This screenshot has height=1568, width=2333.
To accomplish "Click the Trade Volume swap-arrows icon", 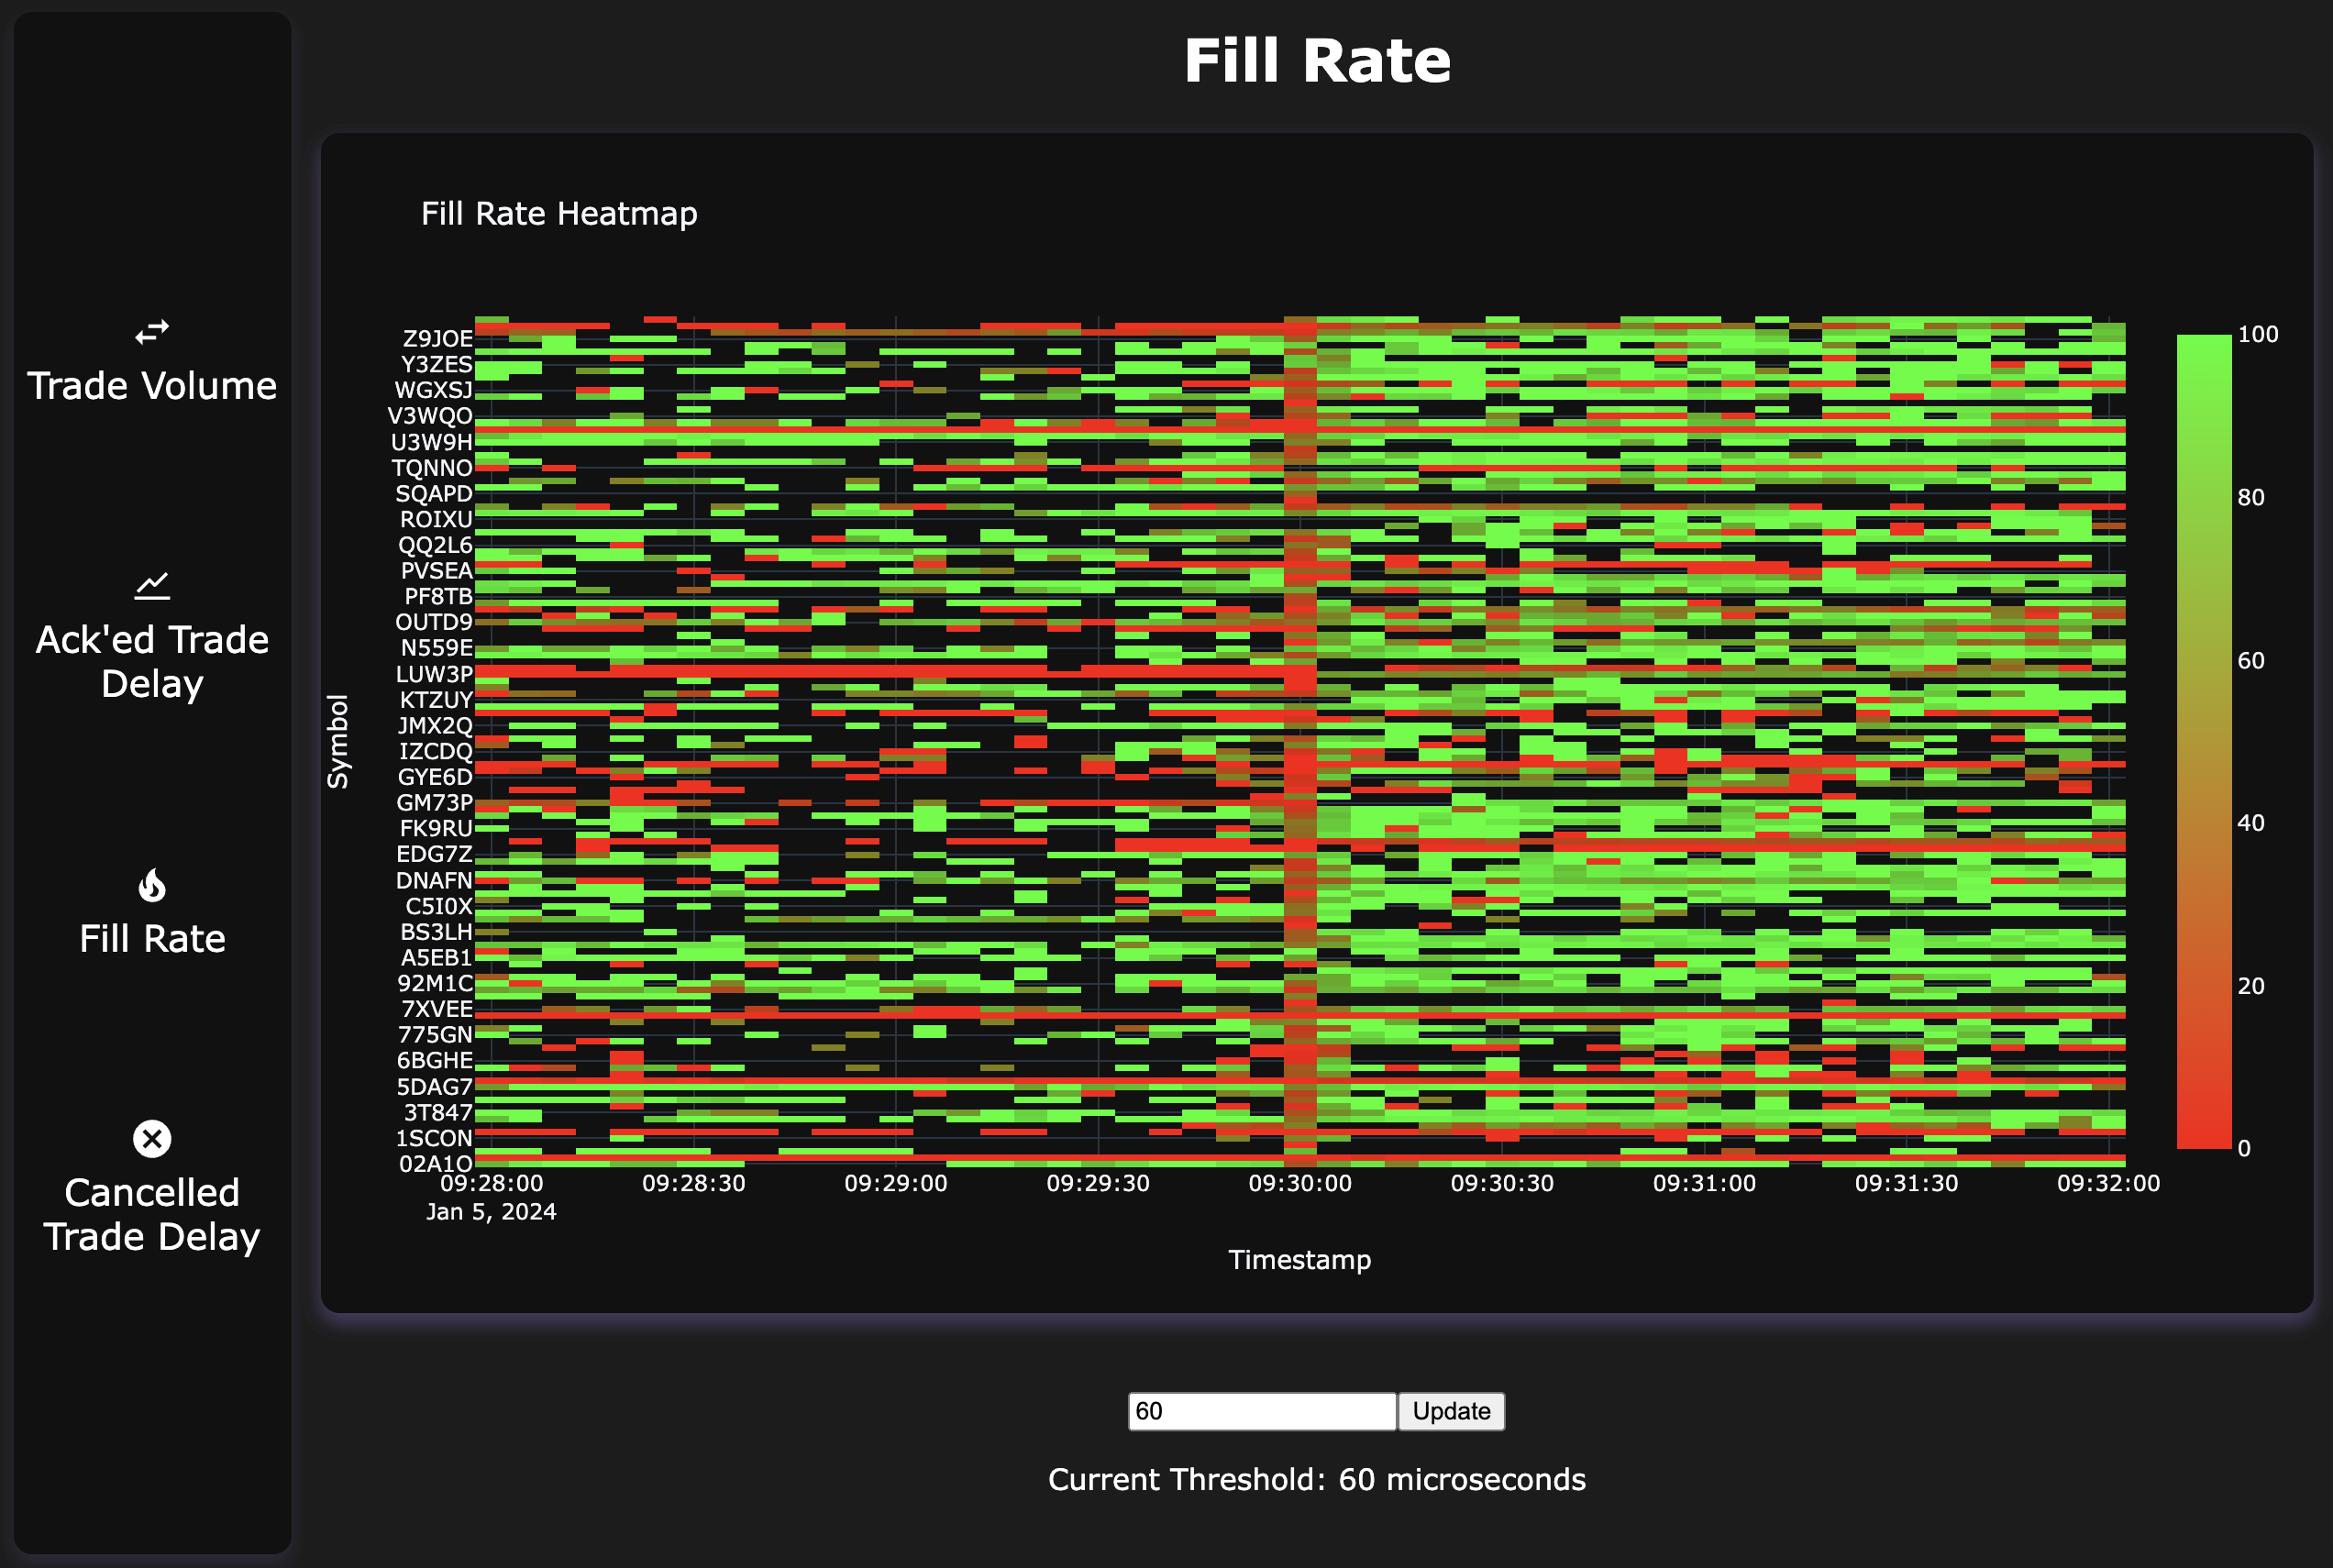I will (x=152, y=332).
